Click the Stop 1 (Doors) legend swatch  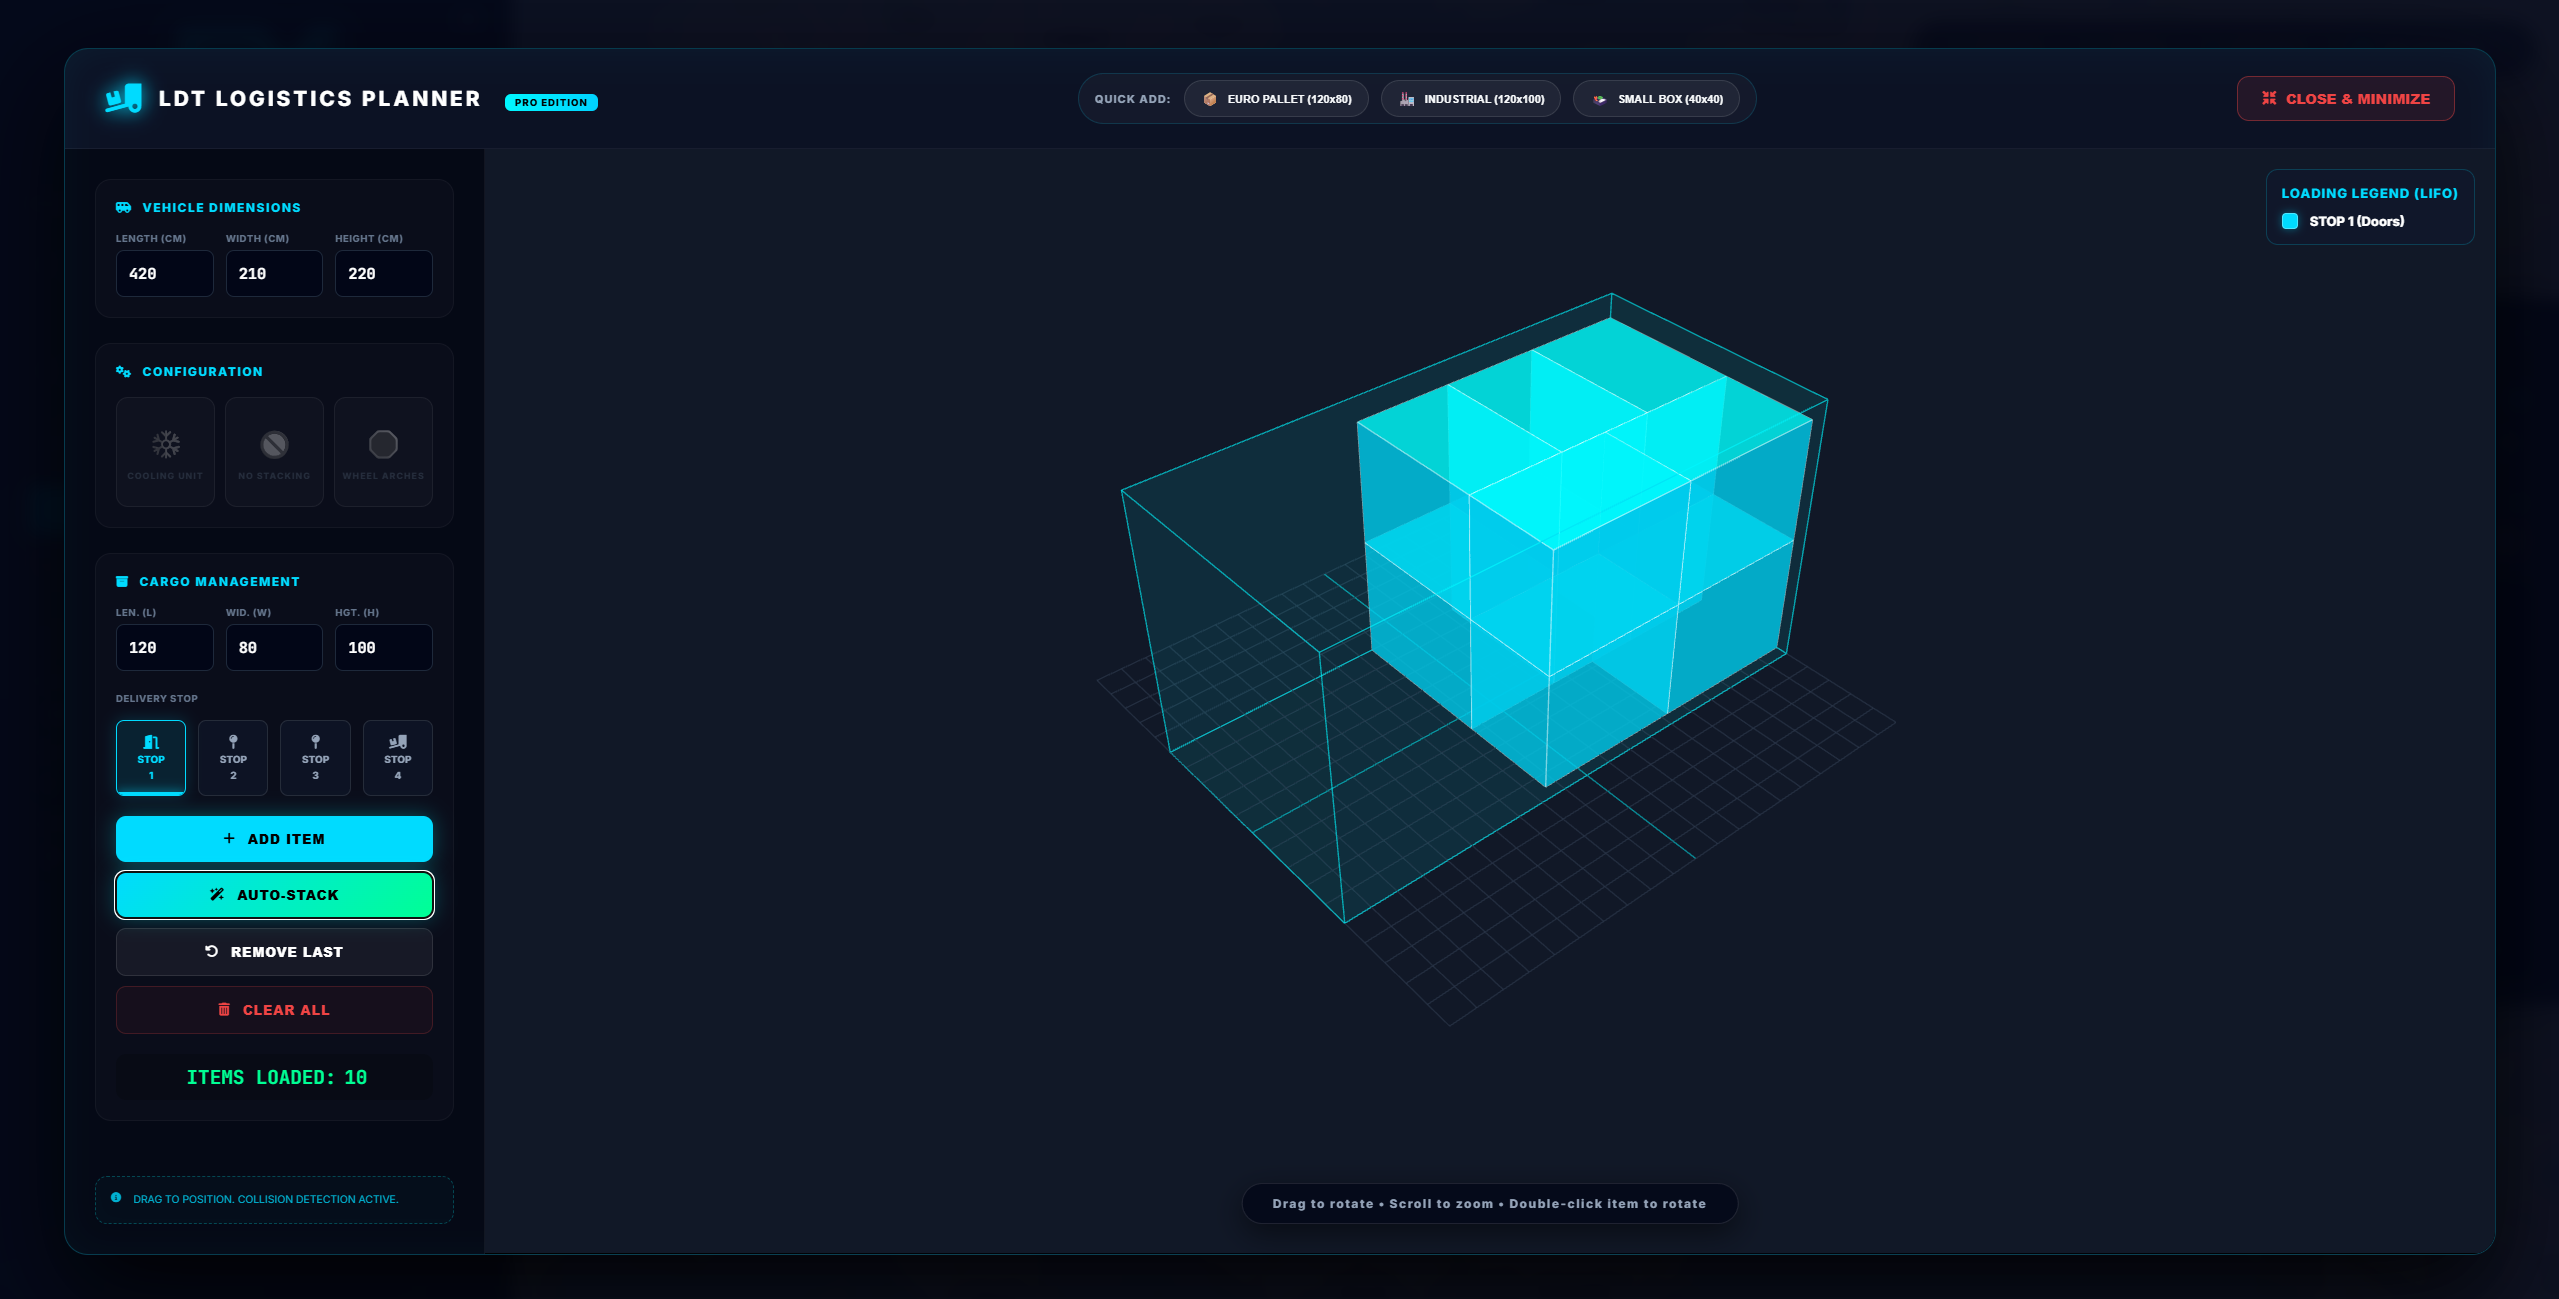pos(2290,221)
